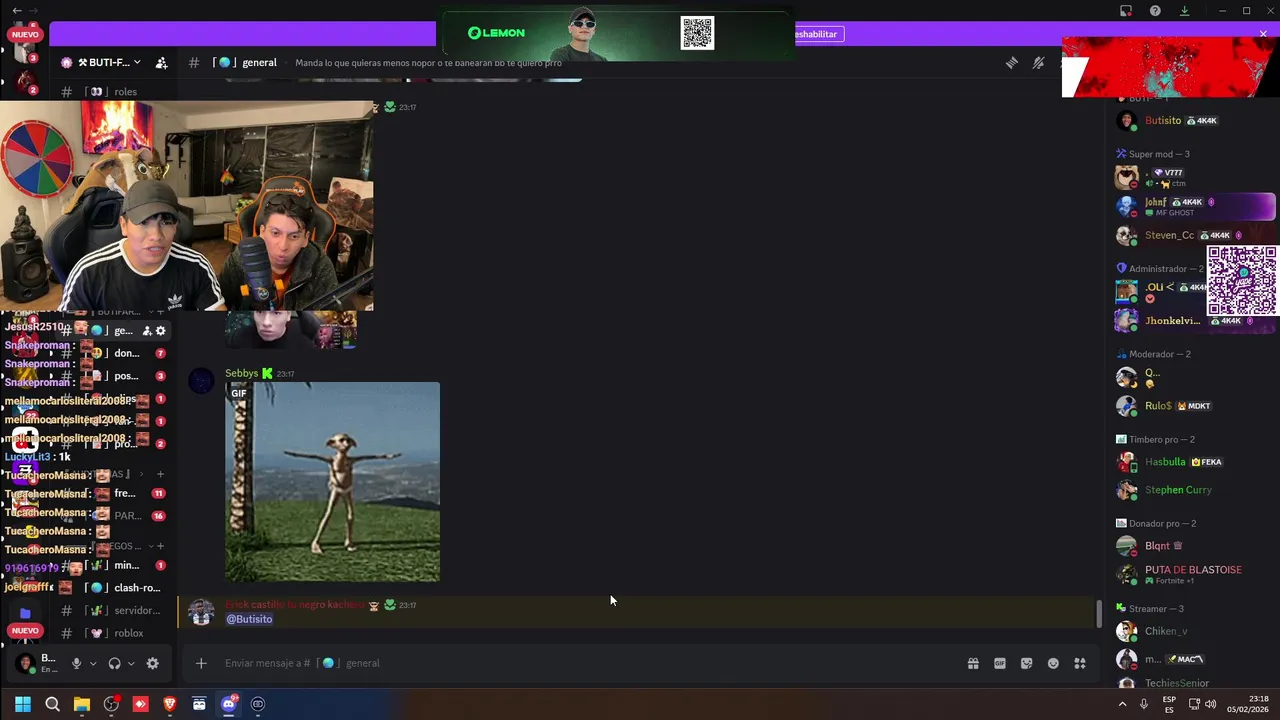The width and height of the screenshot is (1280, 720).
Task: Click Sebbys avatar beside the GIF message
Action: pyautogui.click(x=201, y=380)
